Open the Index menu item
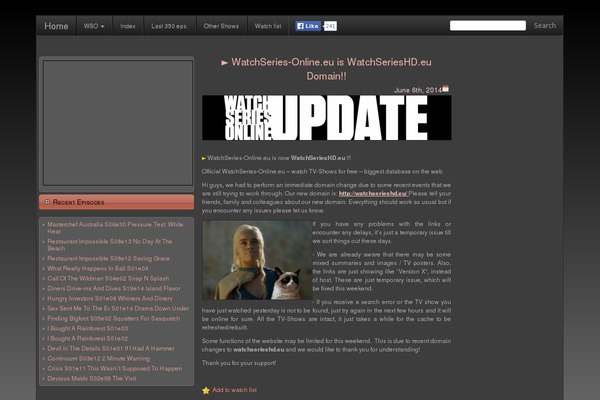 coord(128,26)
